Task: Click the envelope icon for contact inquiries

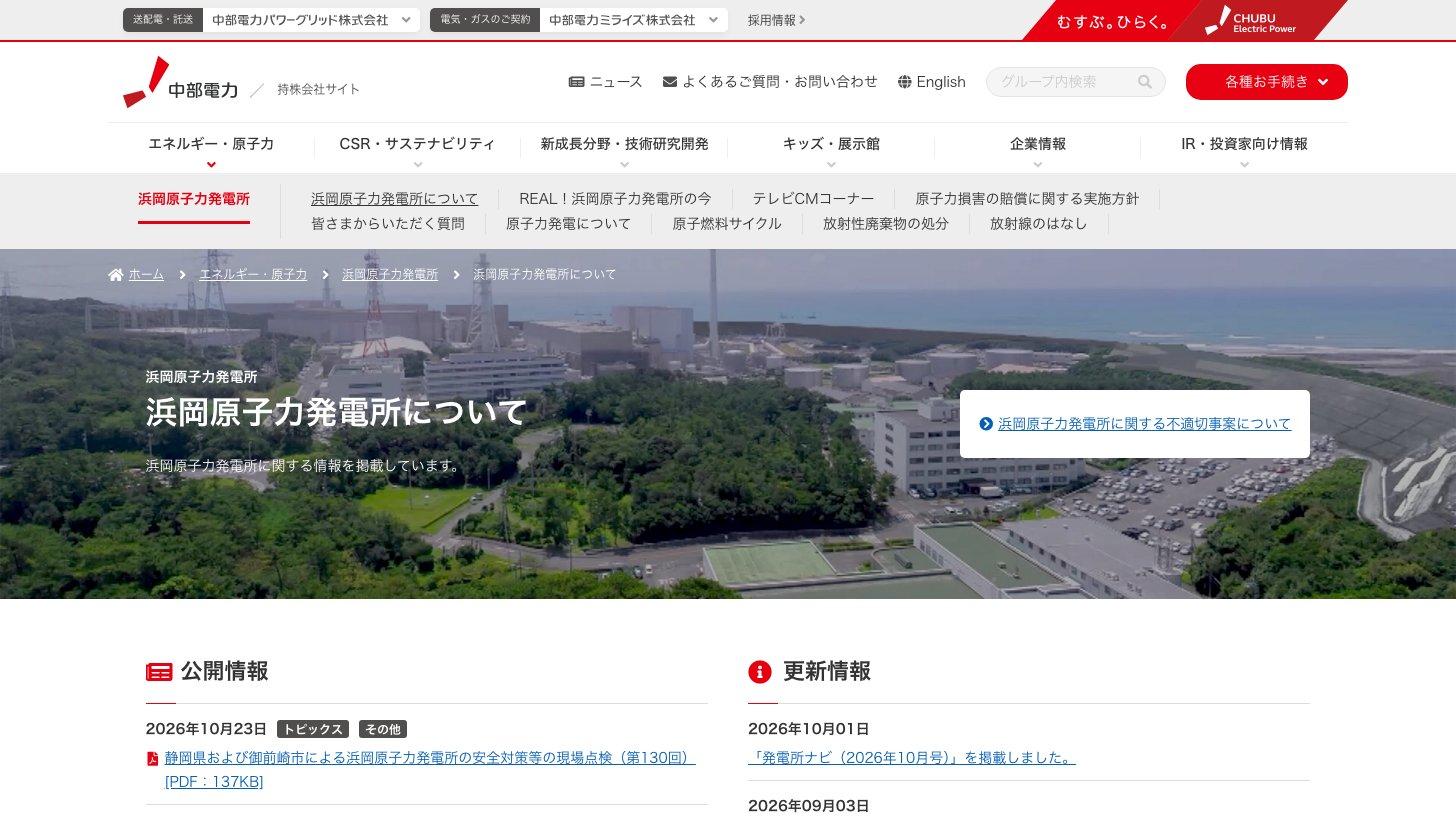Action: (x=670, y=82)
